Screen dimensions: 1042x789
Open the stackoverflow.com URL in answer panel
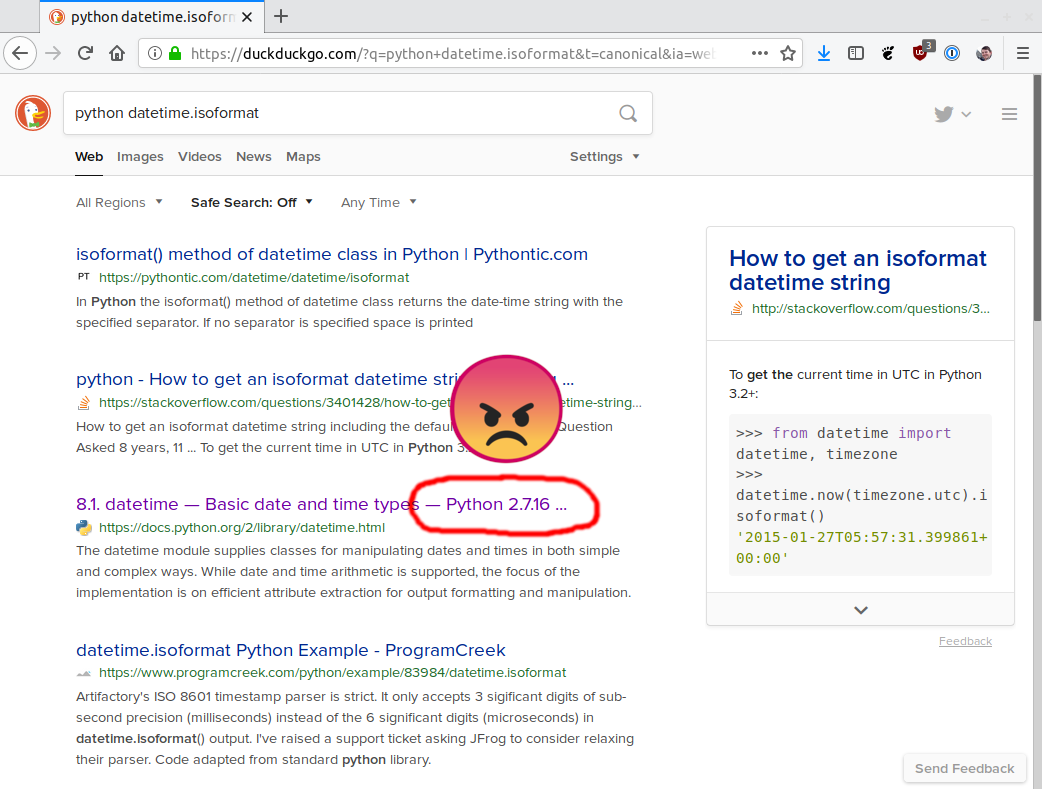pyautogui.click(x=871, y=308)
